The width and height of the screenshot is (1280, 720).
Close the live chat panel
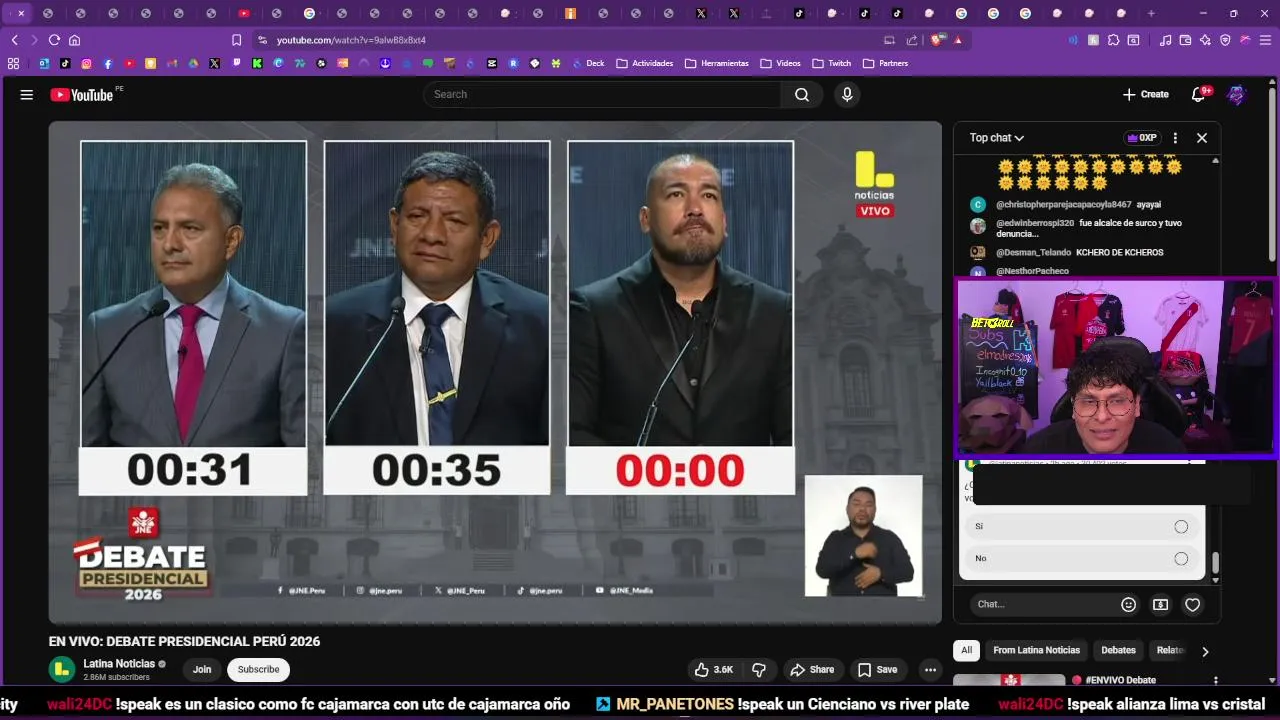coord(1202,138)
